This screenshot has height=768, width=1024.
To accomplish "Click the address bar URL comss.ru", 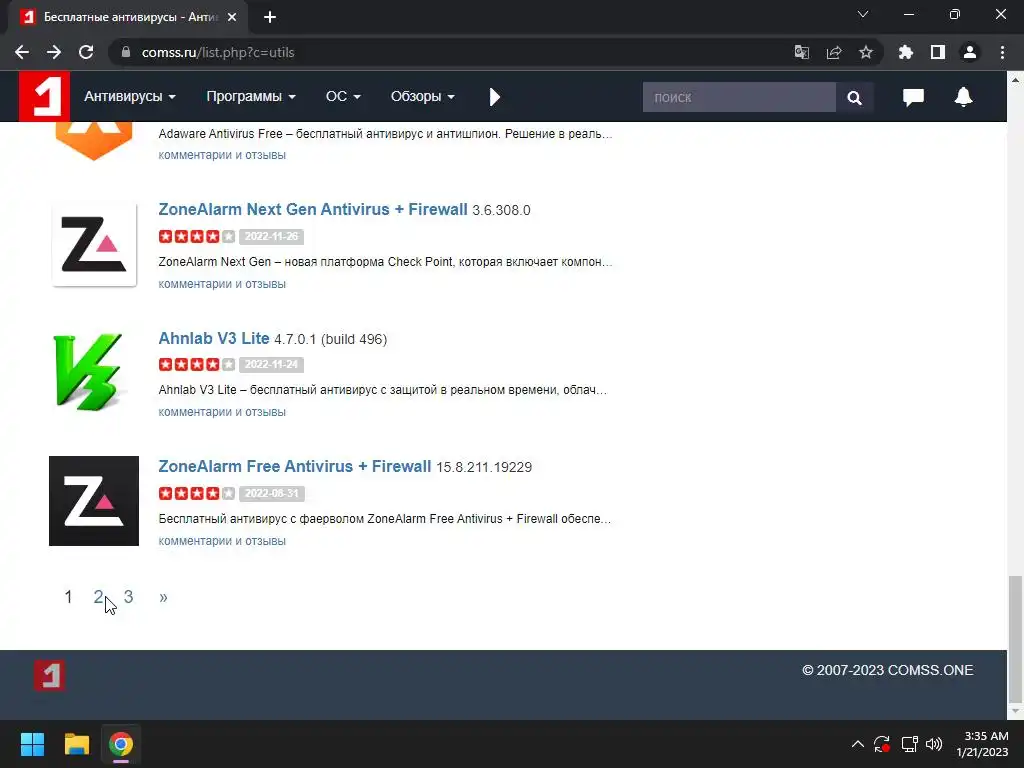I will click(218, 52).
